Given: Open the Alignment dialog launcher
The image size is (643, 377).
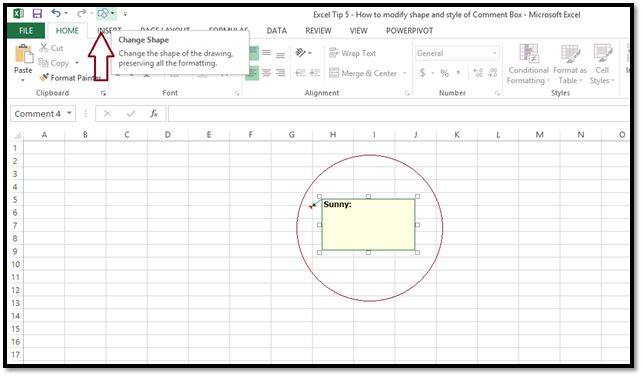Looking at the screenshot, I should pos(407,94).
